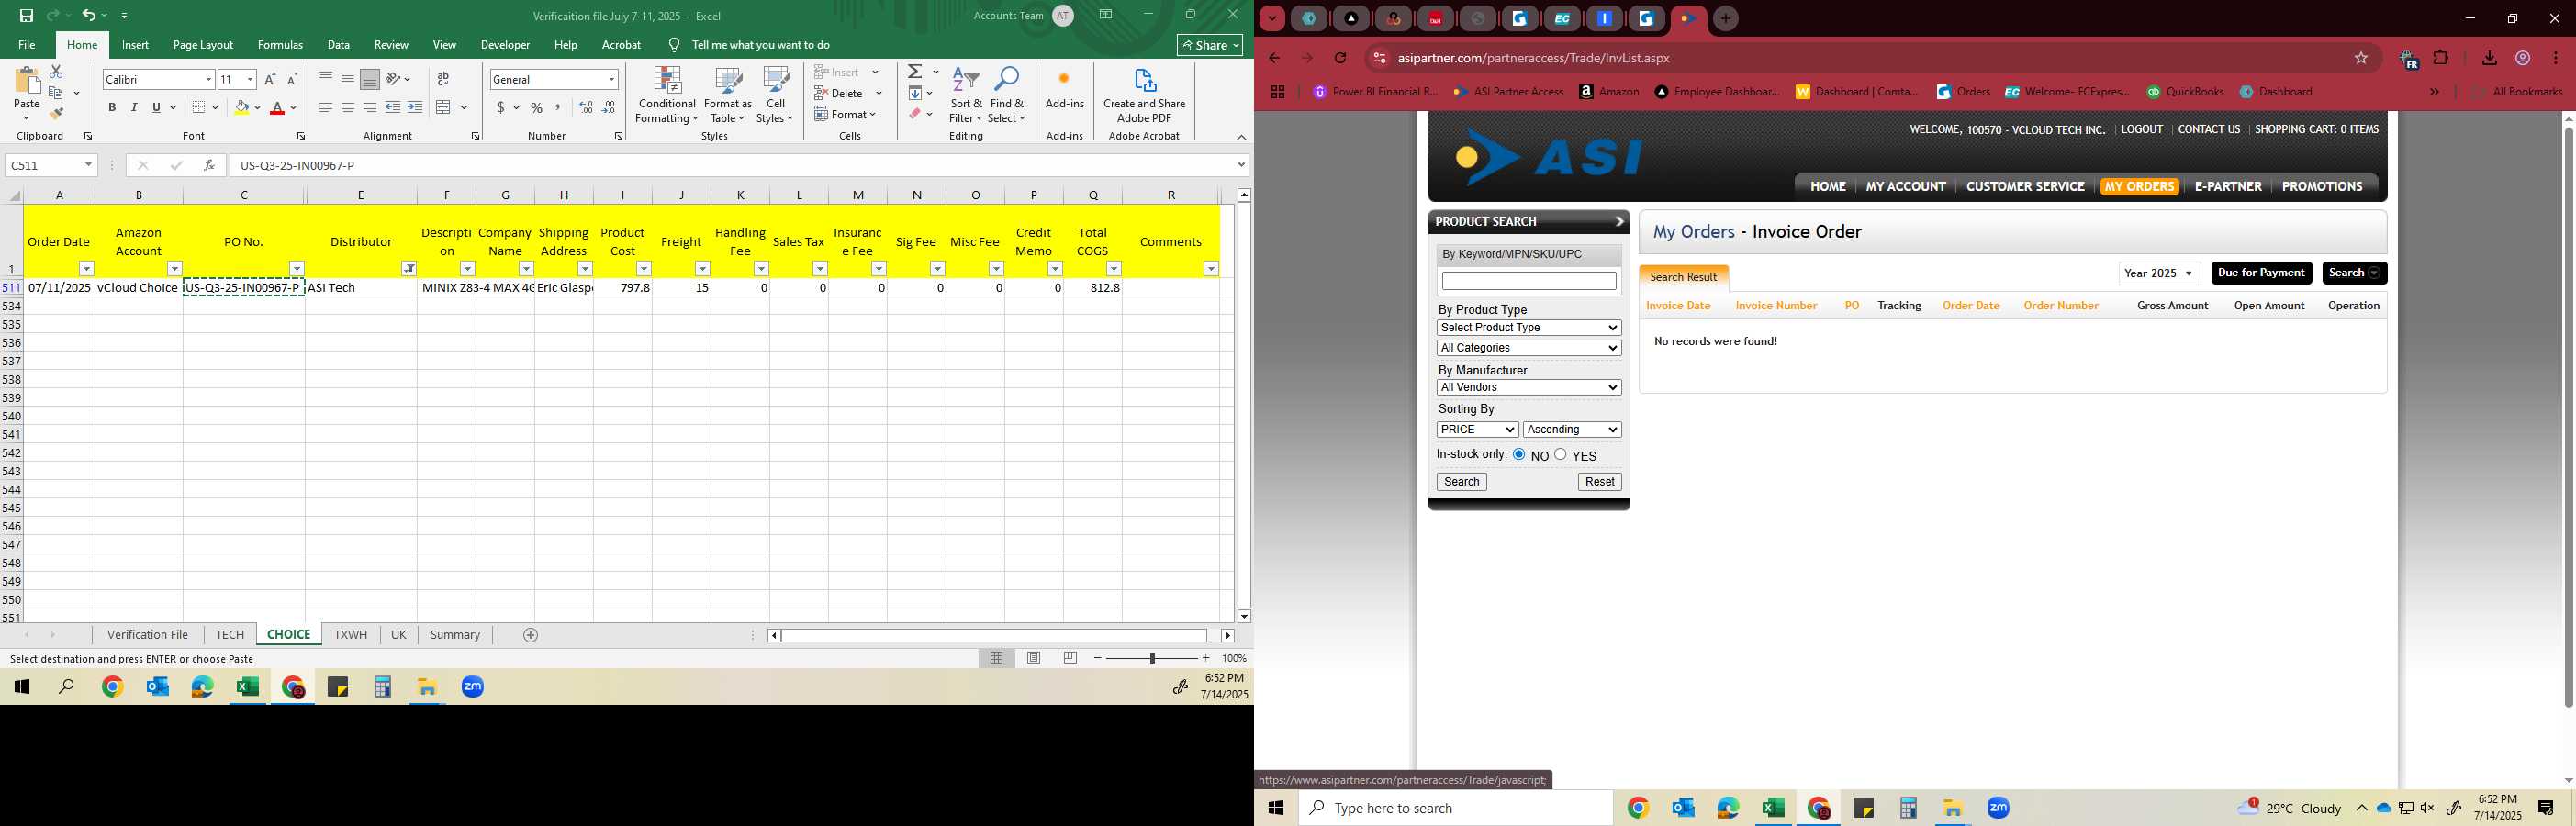
Task: Click the Excel zoom slider handle
Action: [1152, 658]
